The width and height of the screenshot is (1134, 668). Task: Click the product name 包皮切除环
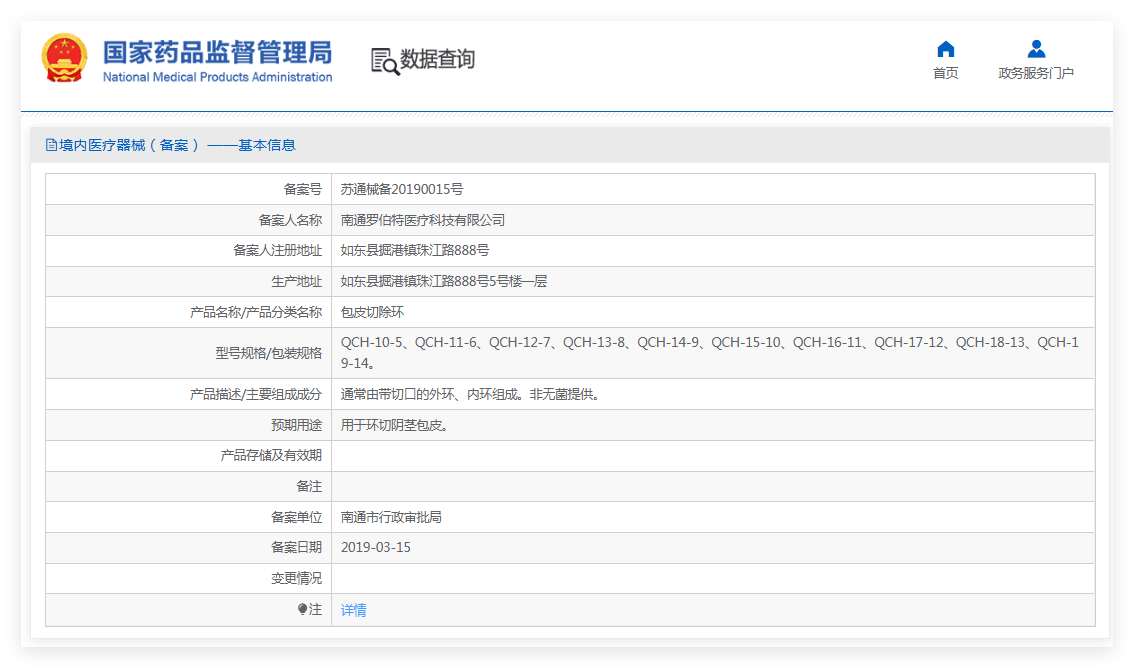(372, 312)
